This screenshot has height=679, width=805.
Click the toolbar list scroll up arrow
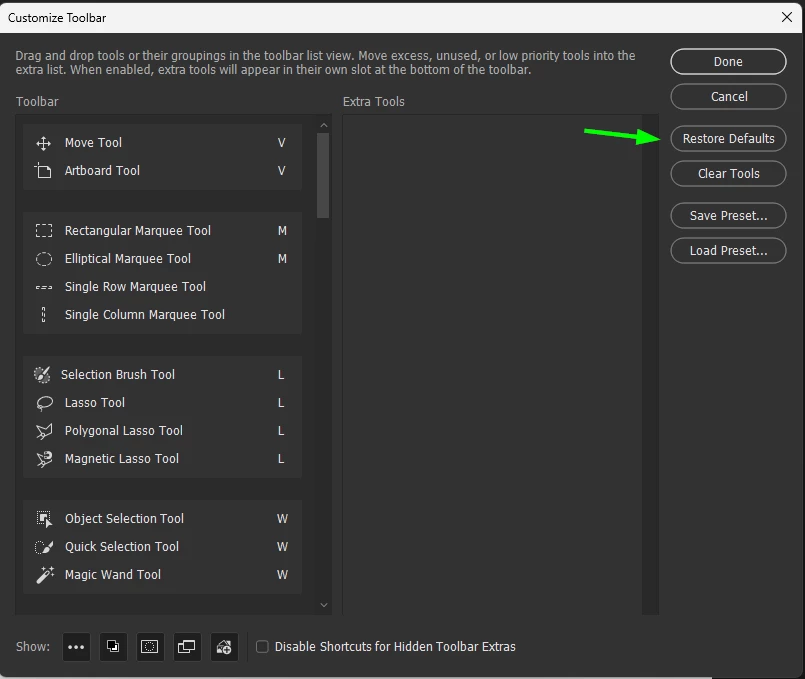point(323,125)
